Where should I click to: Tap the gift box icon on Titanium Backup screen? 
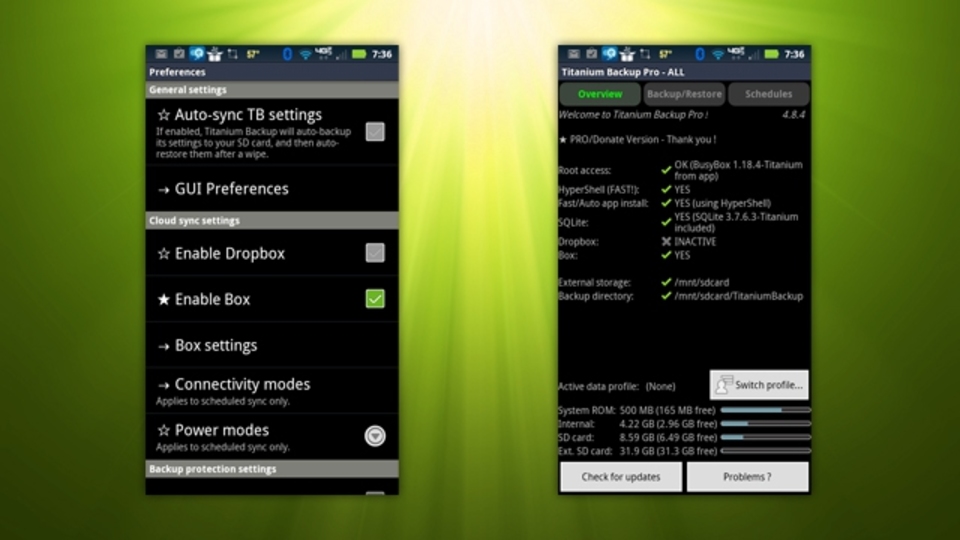(627, 54)
